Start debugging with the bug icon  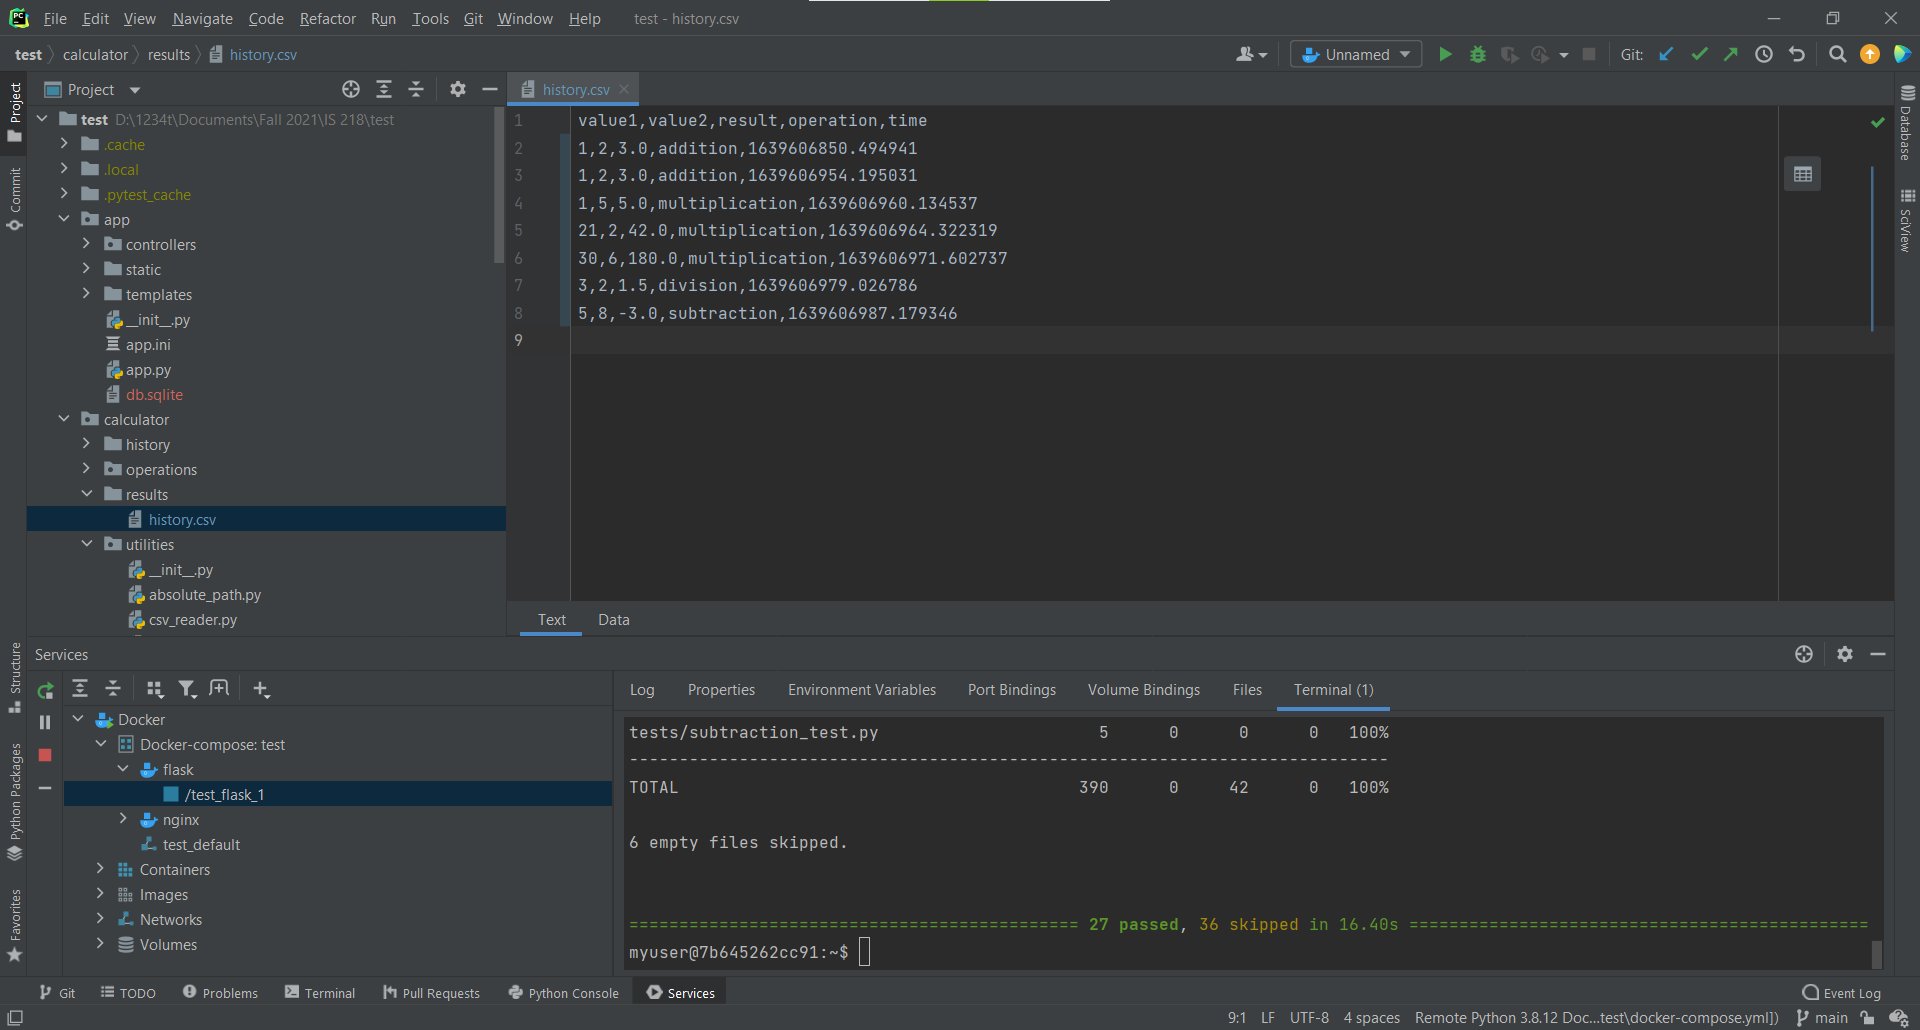tap(1477, 55)
